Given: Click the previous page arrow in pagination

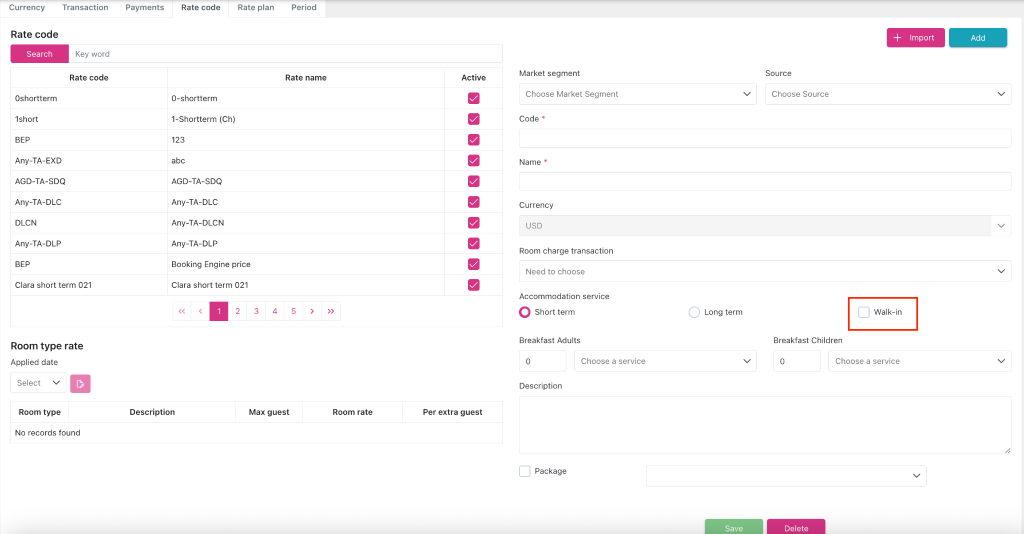Looking at the screenshot, I should coord(200,312).
